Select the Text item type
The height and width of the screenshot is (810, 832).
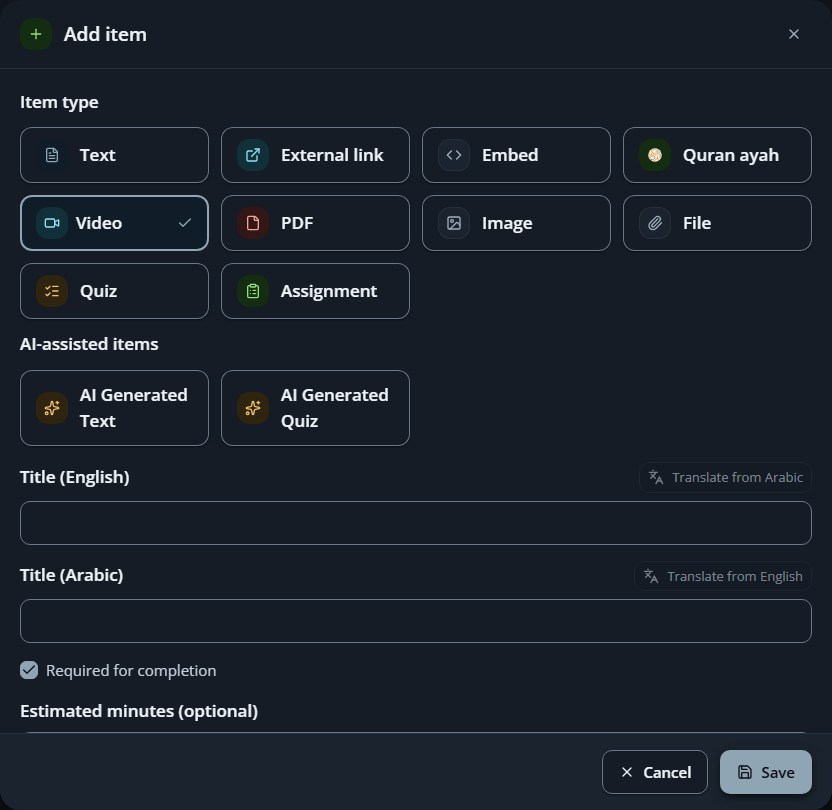pyautogui.click(x=114, y=155)
